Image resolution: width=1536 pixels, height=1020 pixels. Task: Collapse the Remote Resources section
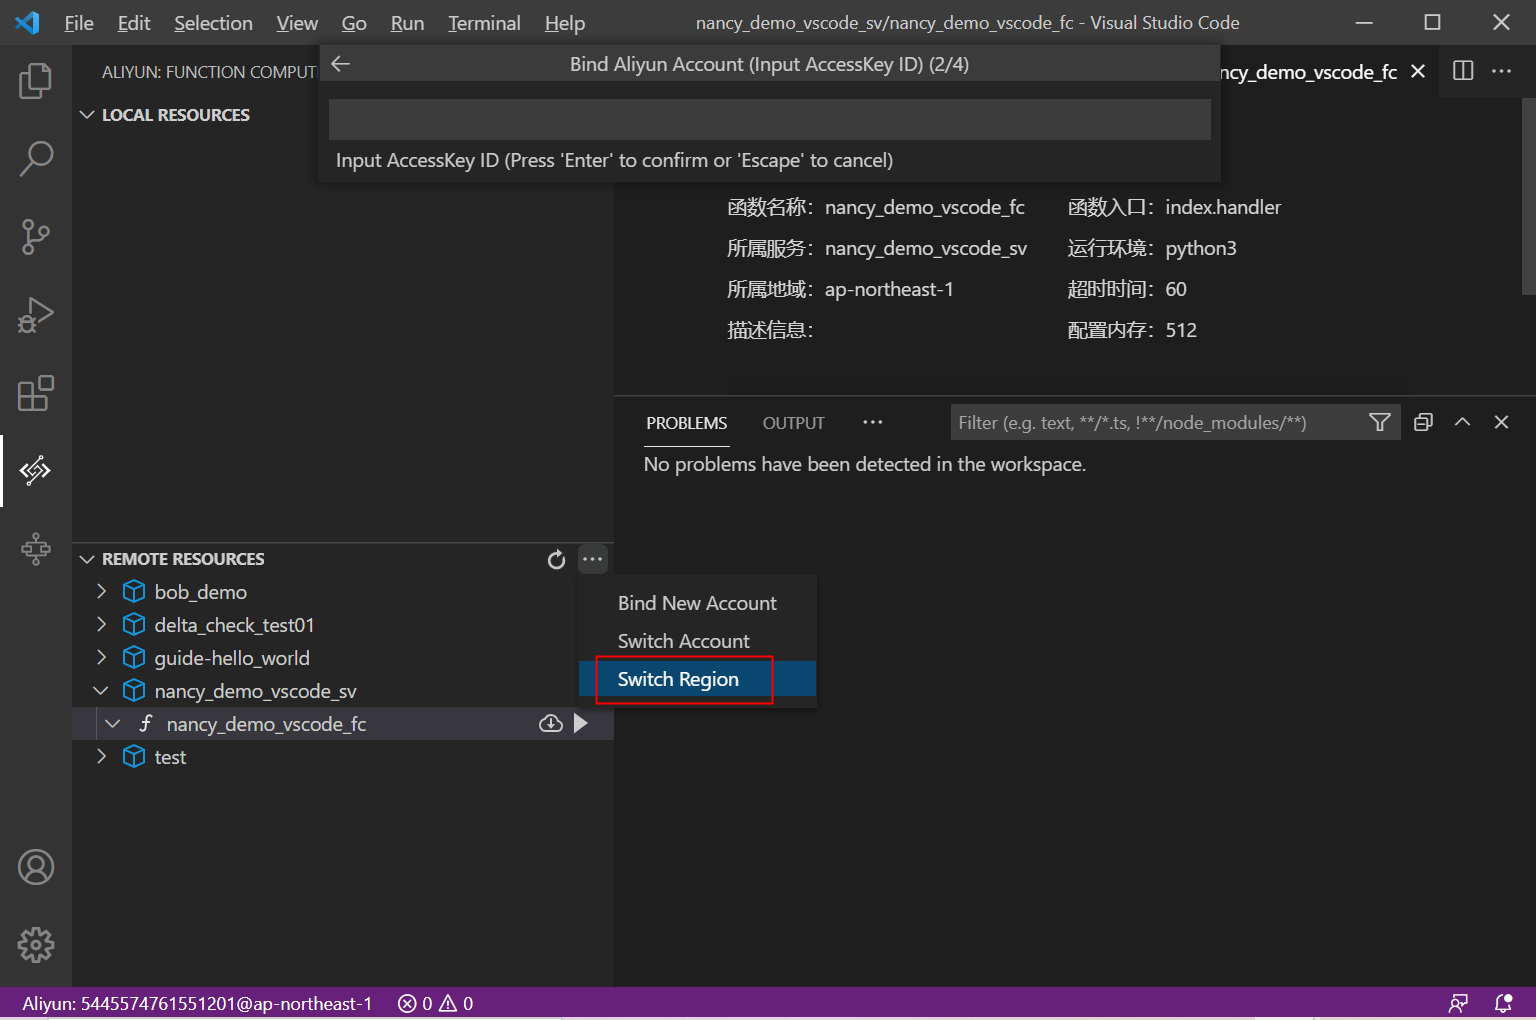pos(87,559)
